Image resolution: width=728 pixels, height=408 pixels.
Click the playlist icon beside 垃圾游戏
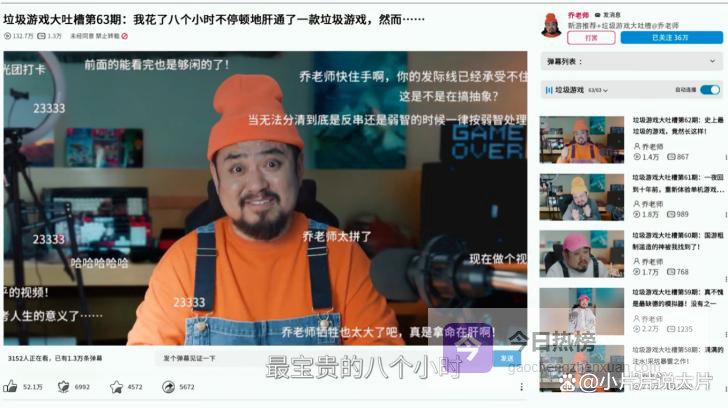[x=549, y=90]
